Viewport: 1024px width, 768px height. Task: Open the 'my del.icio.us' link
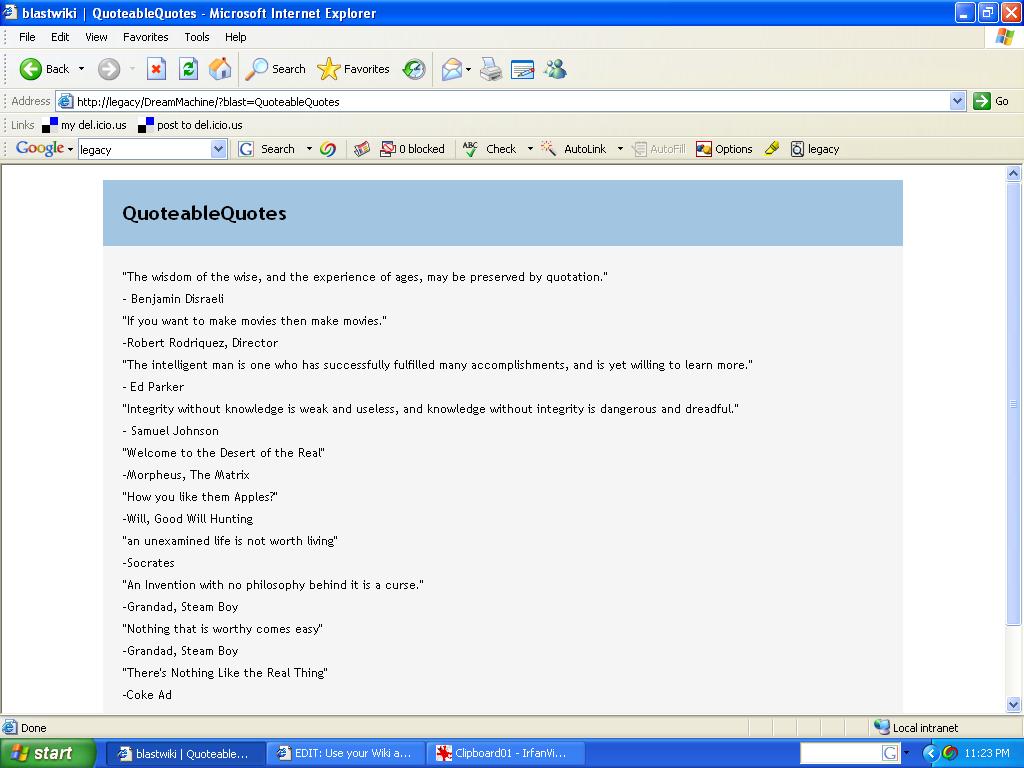[x=84, y=125]
